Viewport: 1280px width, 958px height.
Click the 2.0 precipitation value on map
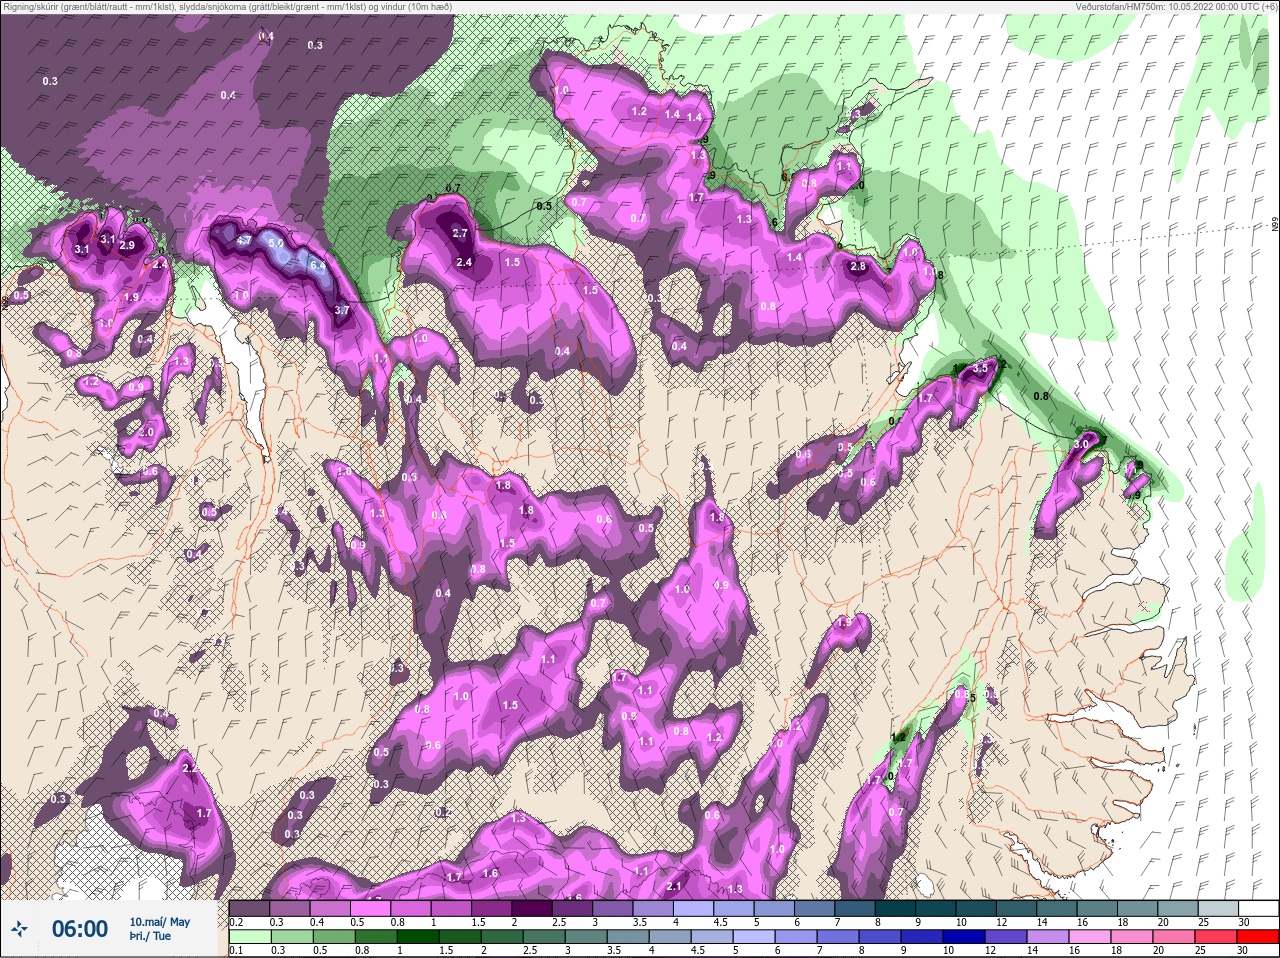click(146, 432)
